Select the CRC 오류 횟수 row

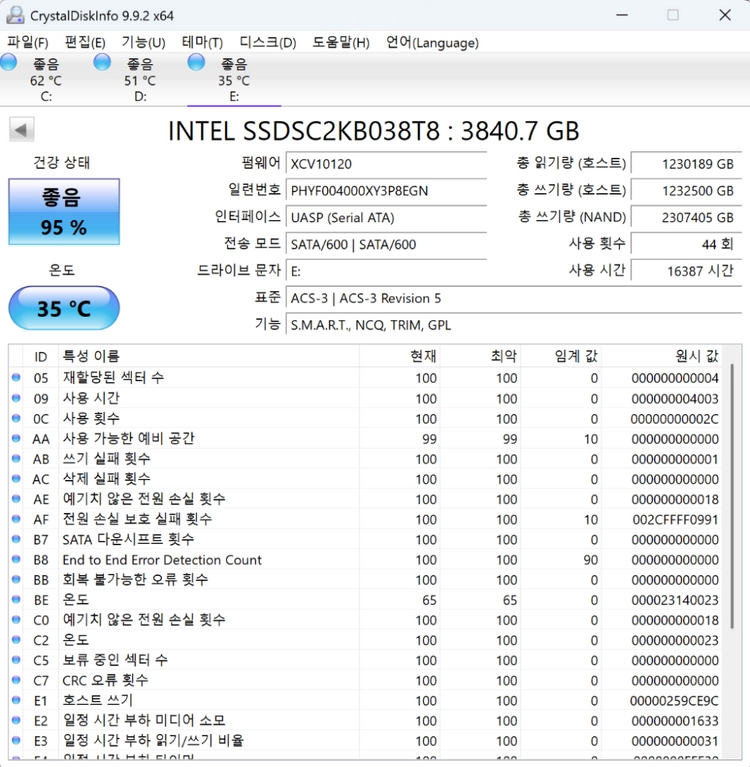366,680
